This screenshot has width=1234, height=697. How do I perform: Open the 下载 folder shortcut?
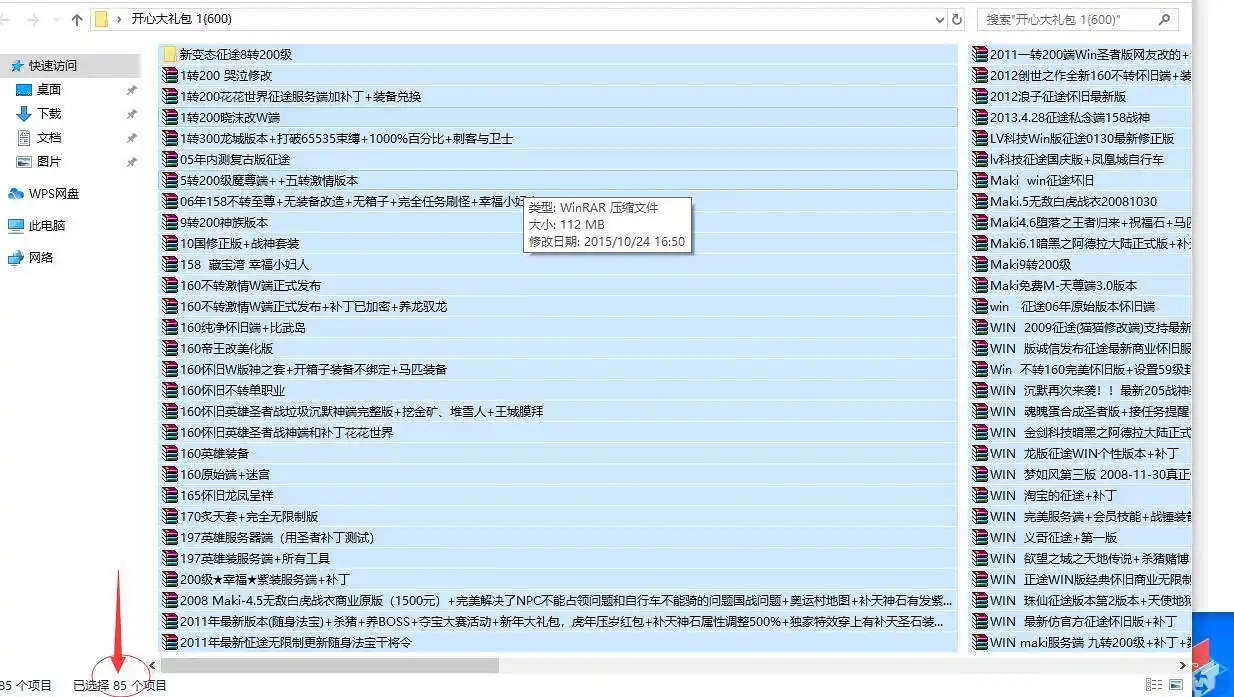[48, 114]
